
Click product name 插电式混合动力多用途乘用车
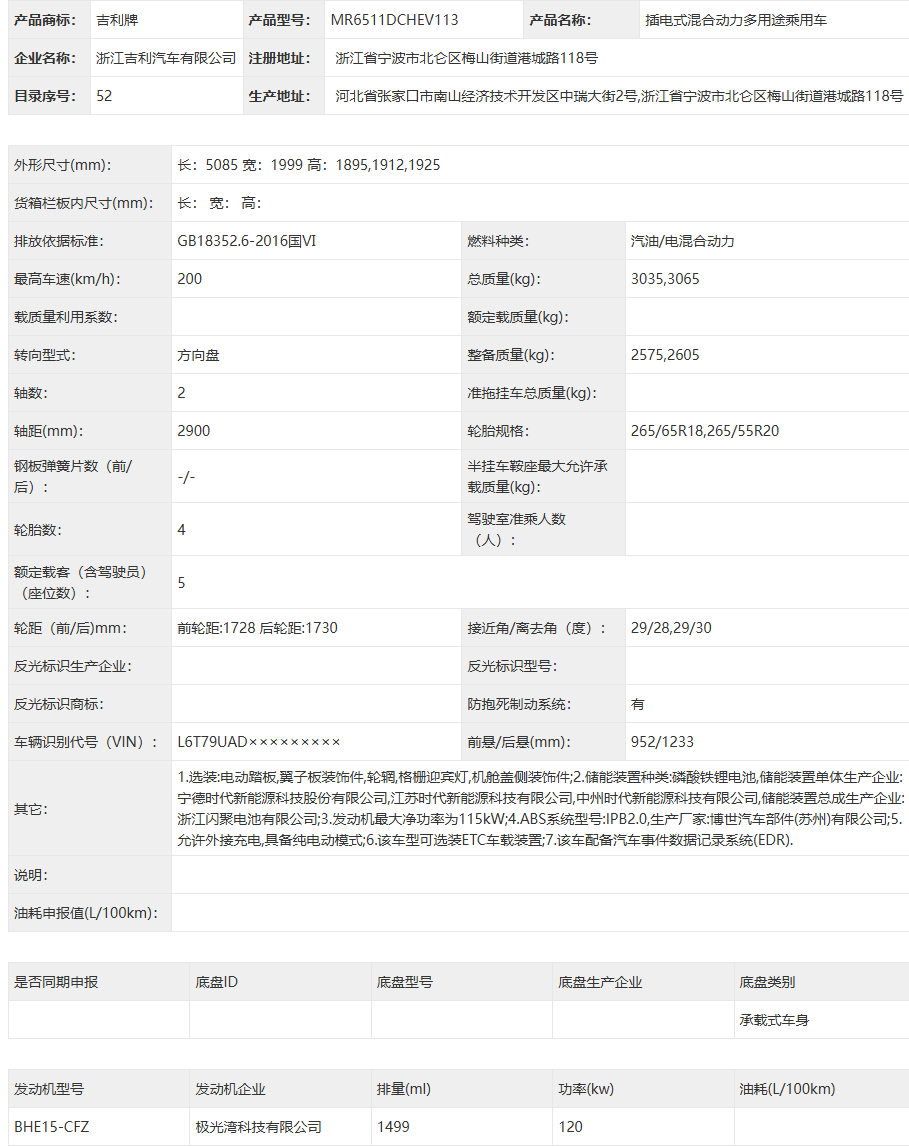(x=736, y=20)
